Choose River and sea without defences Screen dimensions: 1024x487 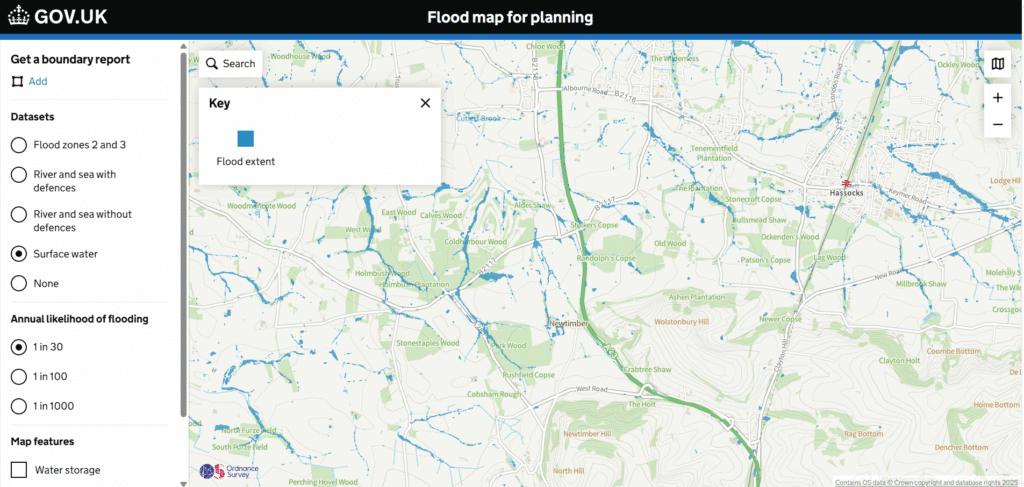point(19,215)
